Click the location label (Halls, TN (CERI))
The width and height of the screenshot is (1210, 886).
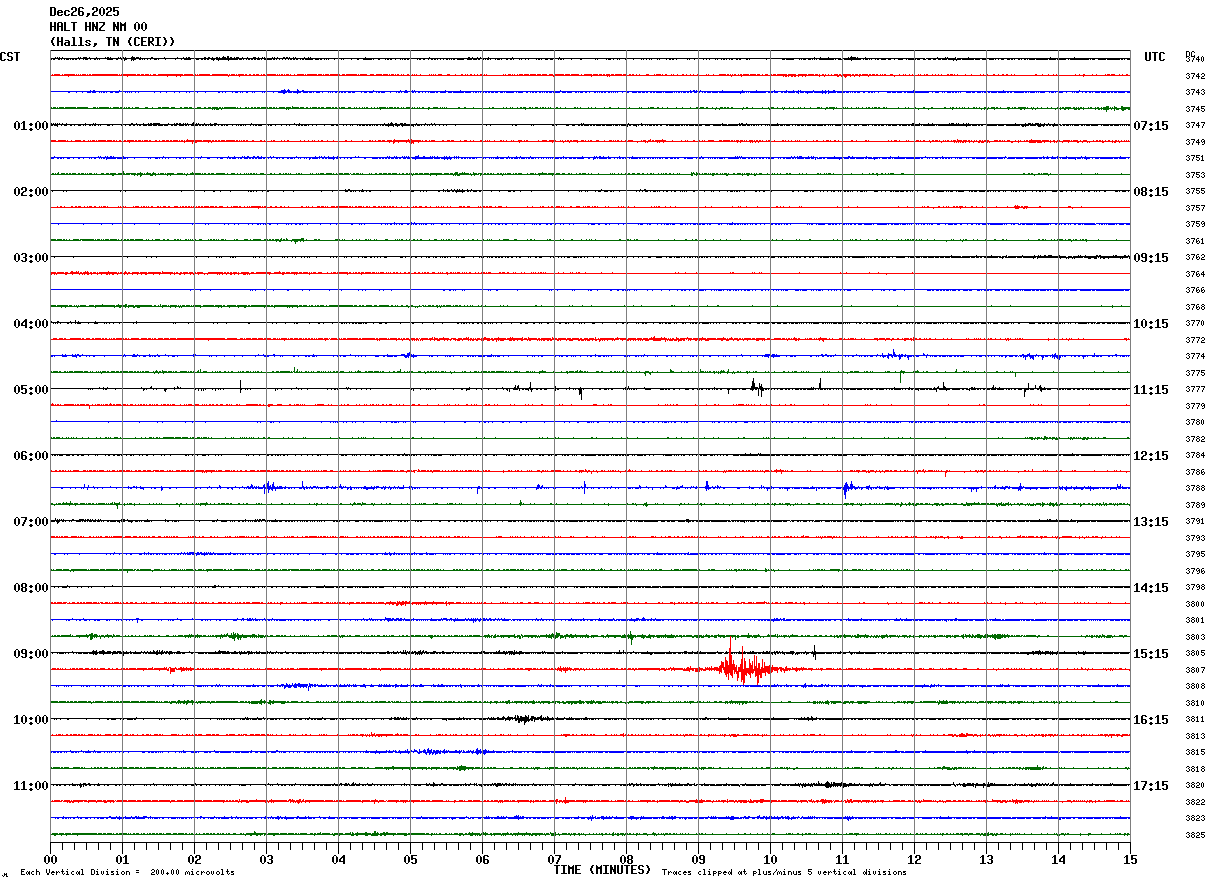[112, 42]
